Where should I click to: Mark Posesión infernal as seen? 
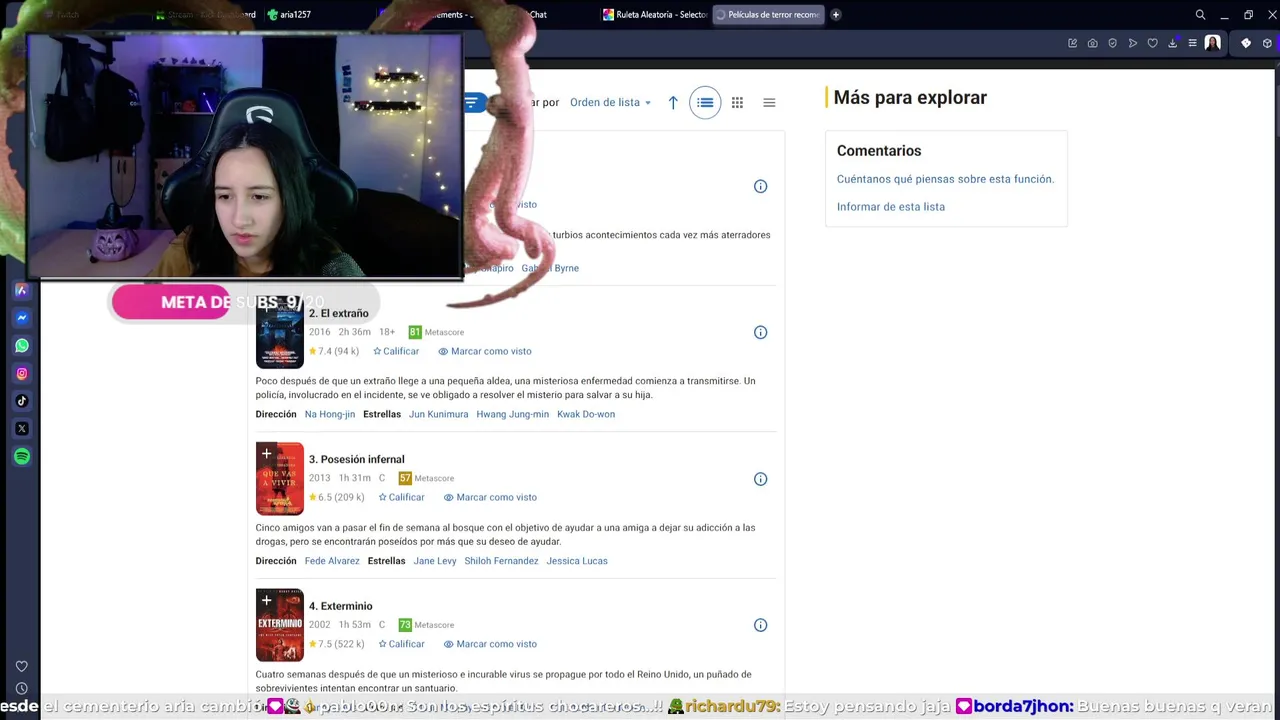490,497
